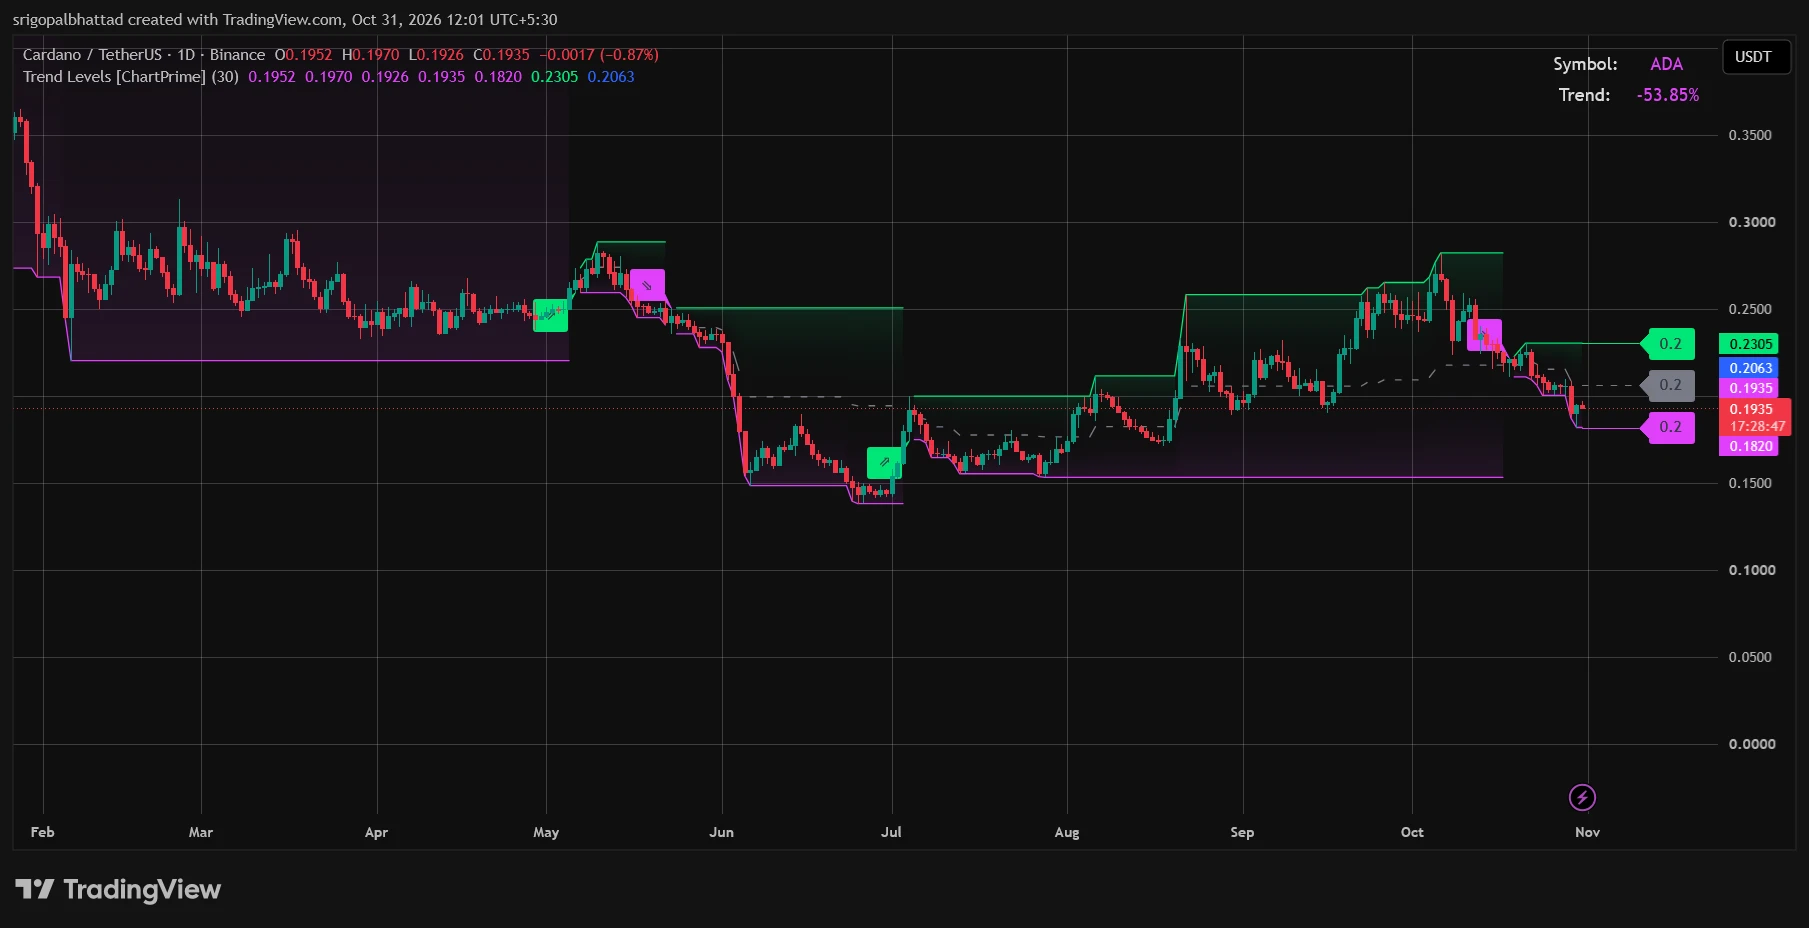The height and width of the screenshot is (928, 1809).
Task: Click the grey 0.2 mid level label
Action: click(x=1669, y=385)
